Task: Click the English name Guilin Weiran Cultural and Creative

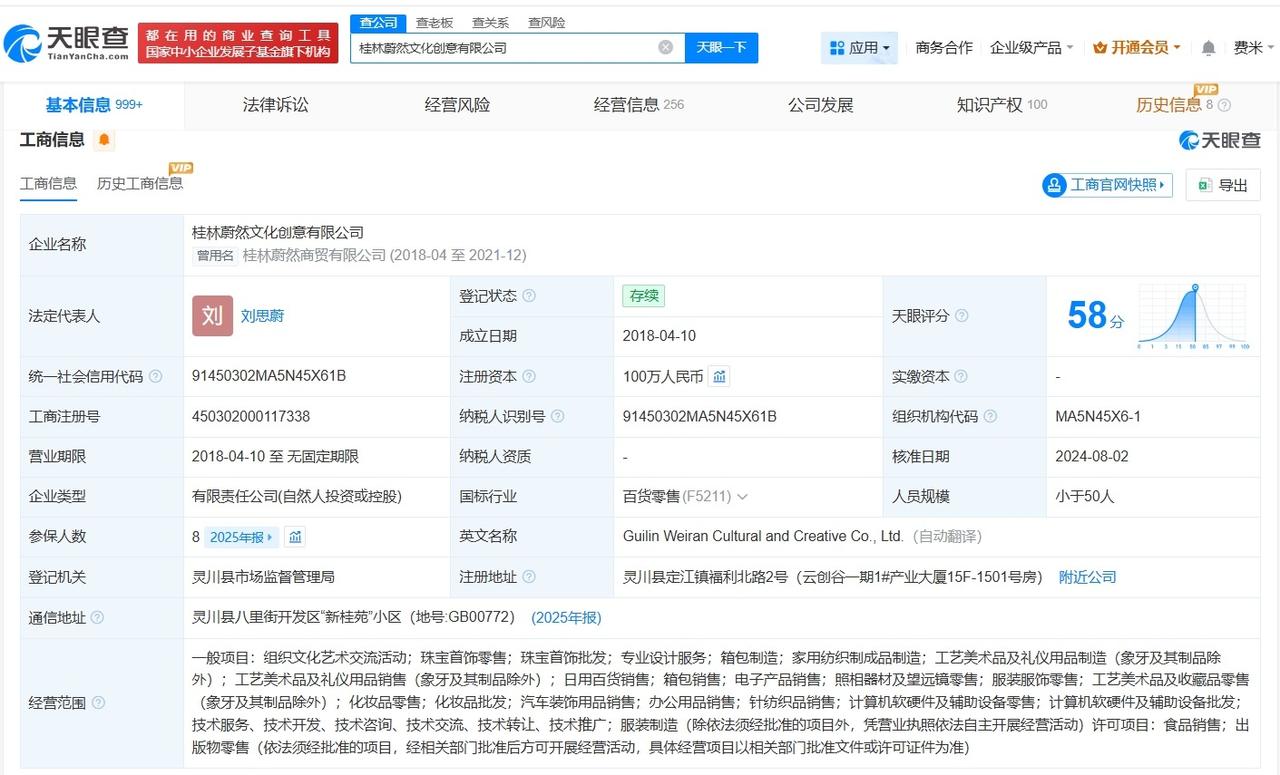Action: tap(763, 536)
